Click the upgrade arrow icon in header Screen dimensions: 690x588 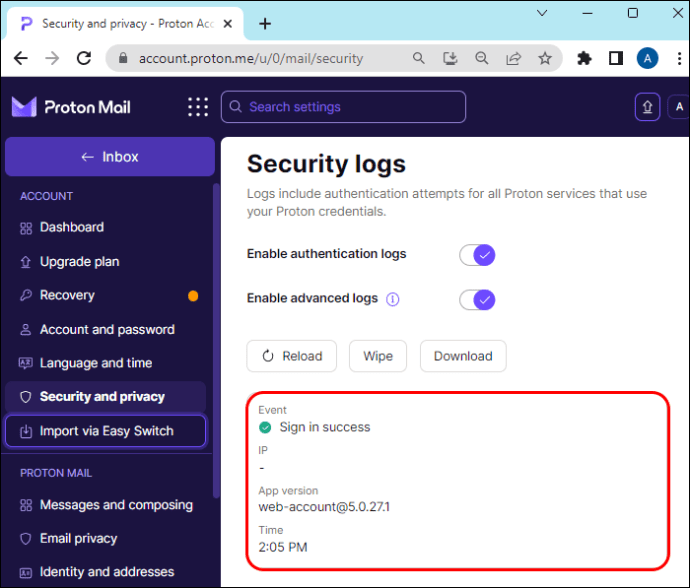pos(647,107)
